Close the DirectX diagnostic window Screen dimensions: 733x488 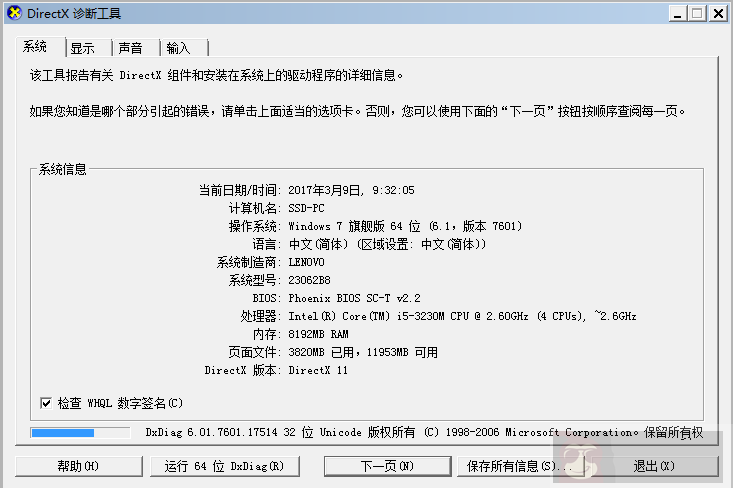pos(718,13)
